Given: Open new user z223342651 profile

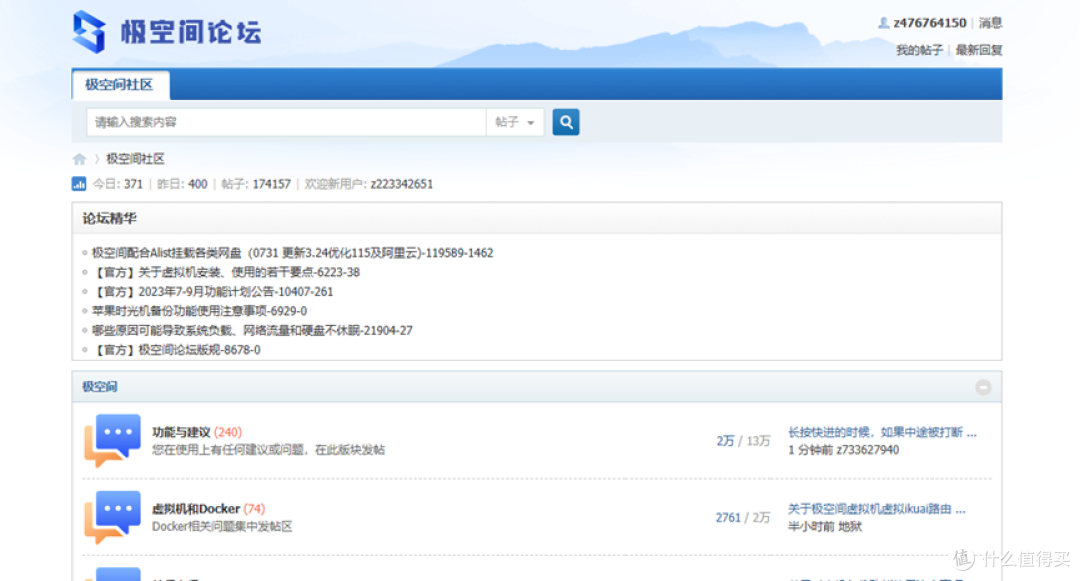Looking at the screenshot, I should pyautogui.click(x=402, y=184).
